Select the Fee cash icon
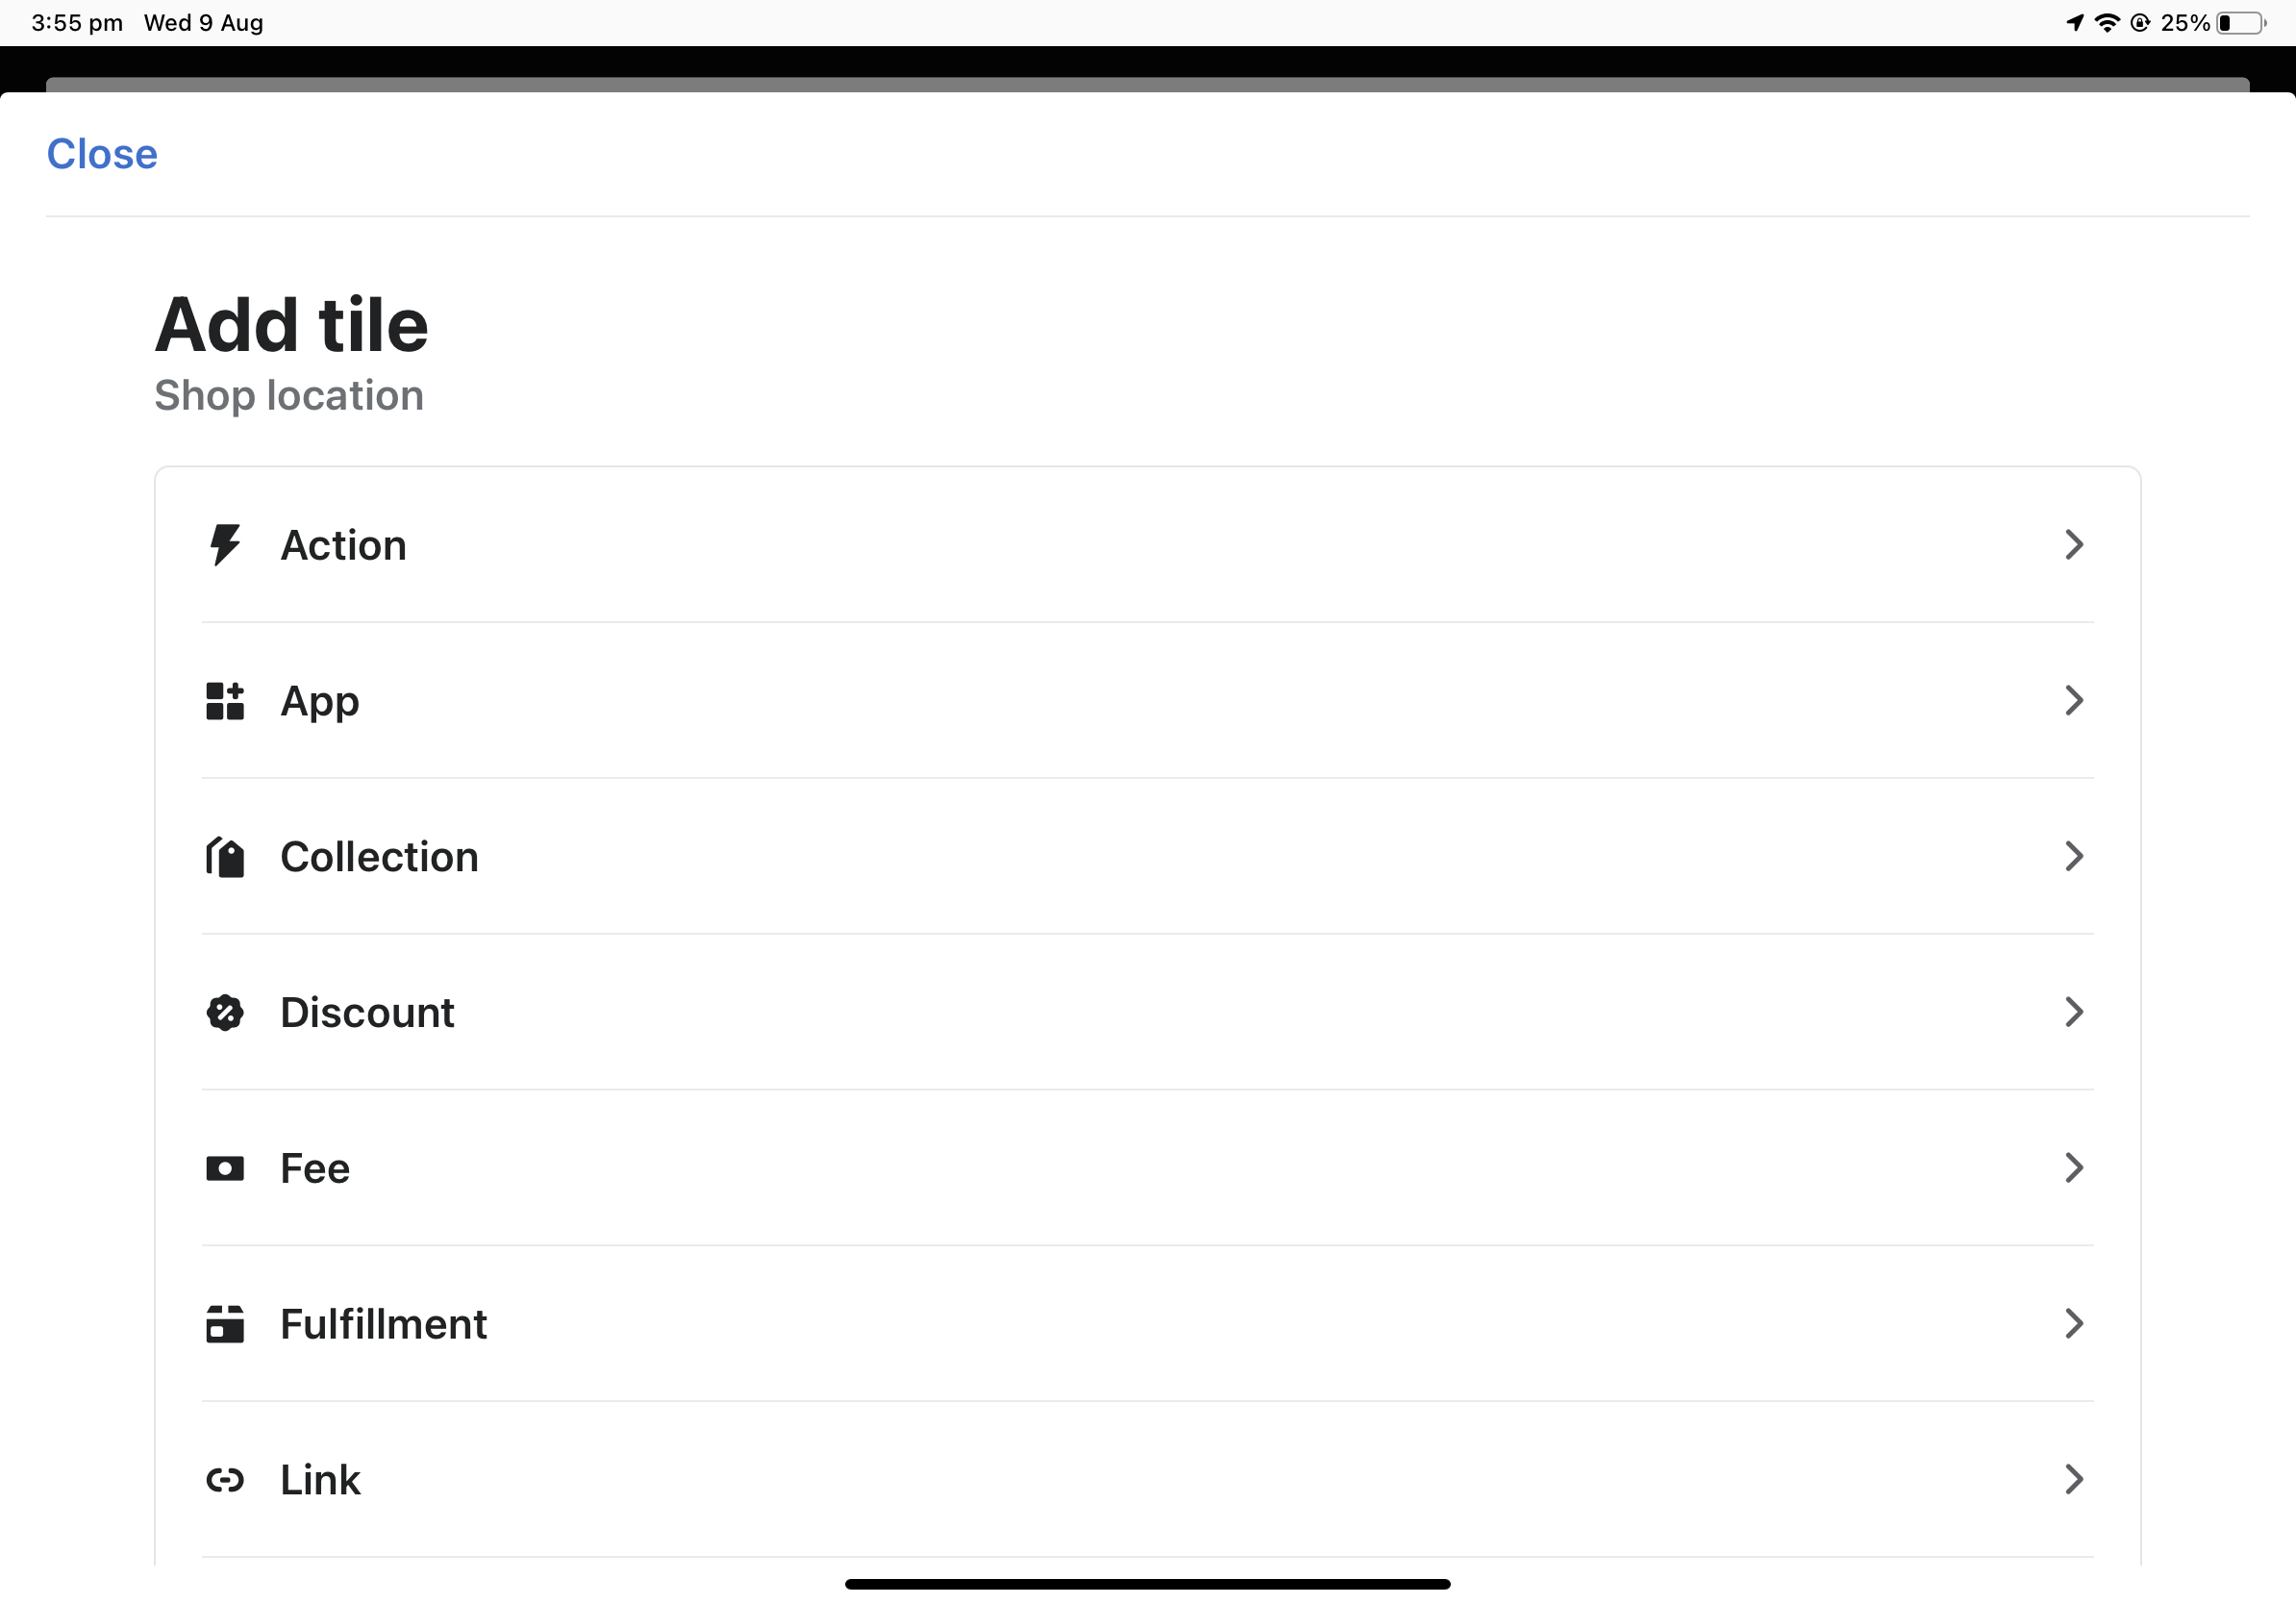 pyautogui.click(x=225, y=1169)
